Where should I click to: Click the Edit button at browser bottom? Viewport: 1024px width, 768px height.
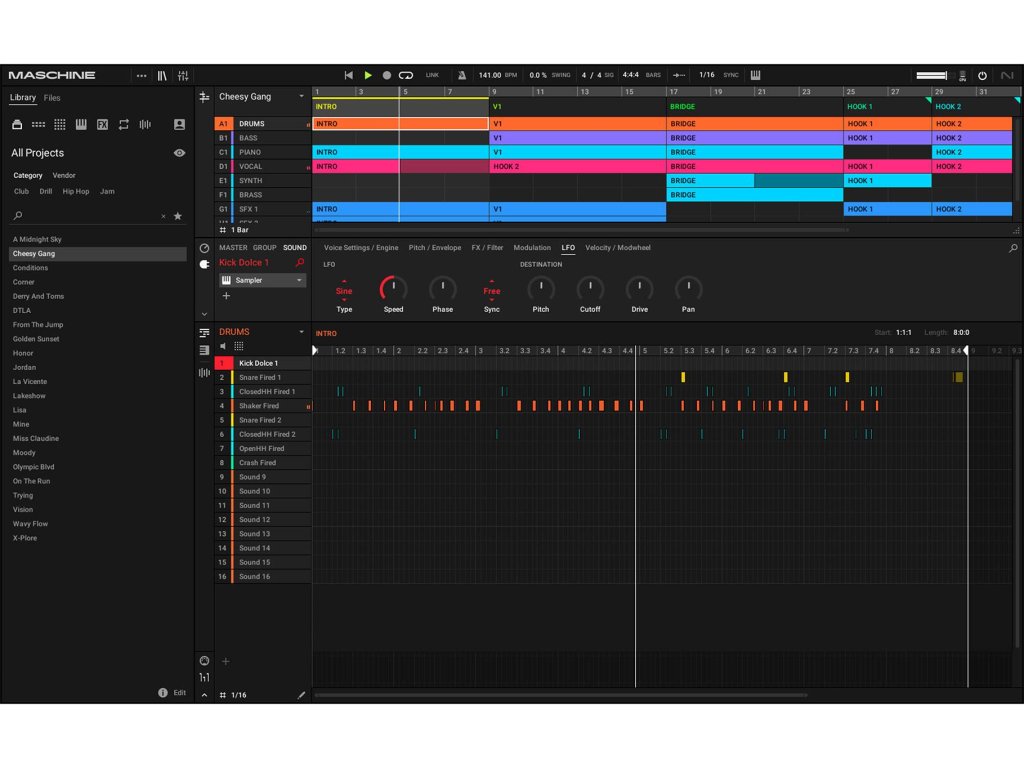tap(180, 693)
